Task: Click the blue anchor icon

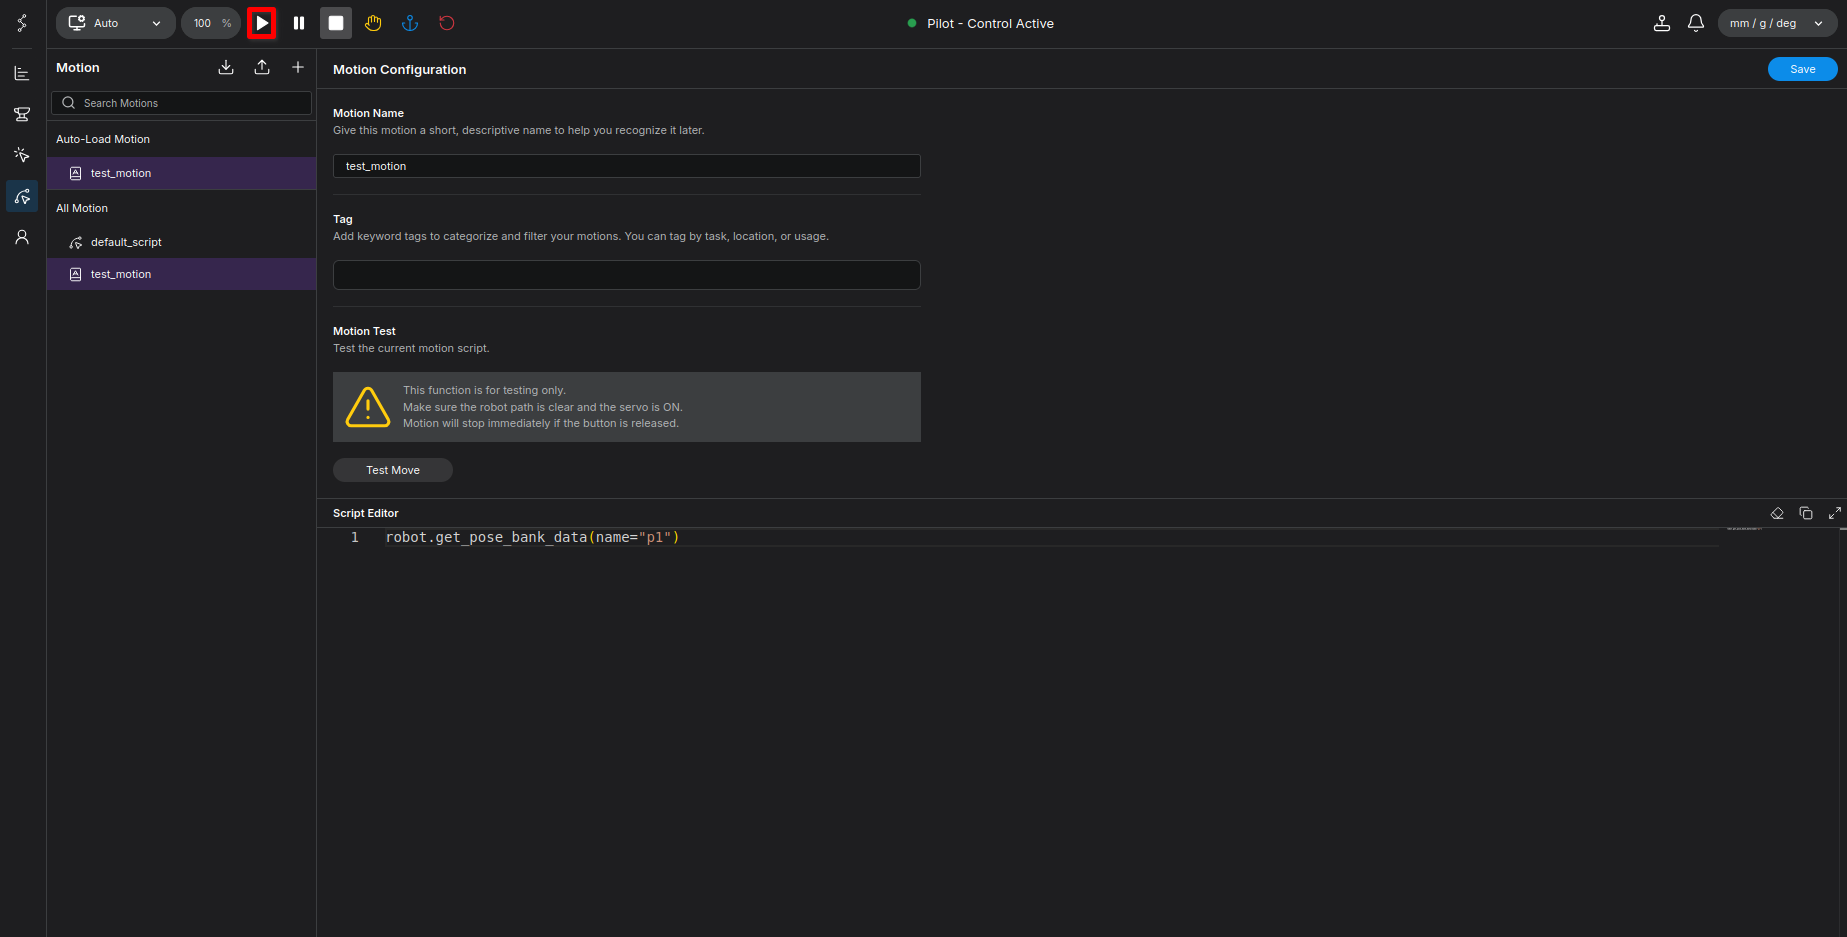Action: point(410,23)
